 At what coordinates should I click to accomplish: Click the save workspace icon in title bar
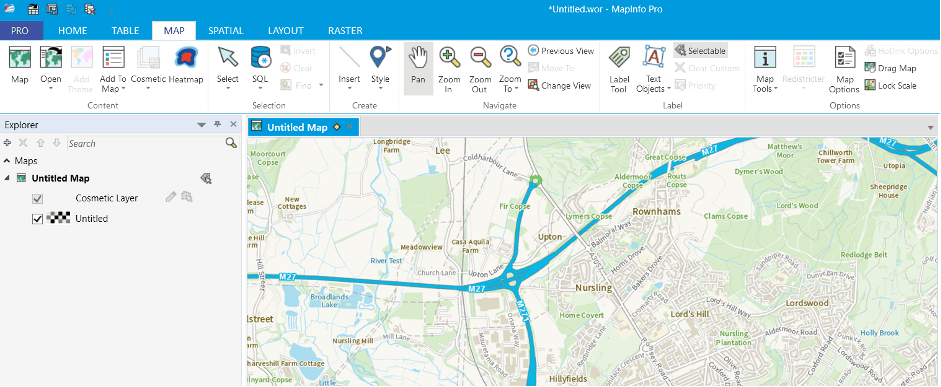(x=52, y=9)
